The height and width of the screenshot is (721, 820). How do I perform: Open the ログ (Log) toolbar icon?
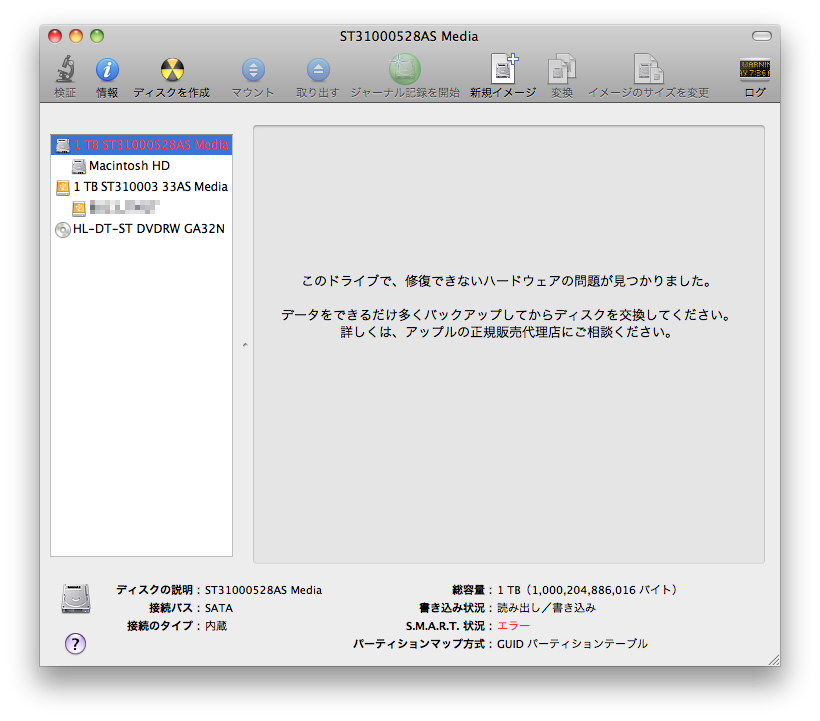tap(755, 70)
